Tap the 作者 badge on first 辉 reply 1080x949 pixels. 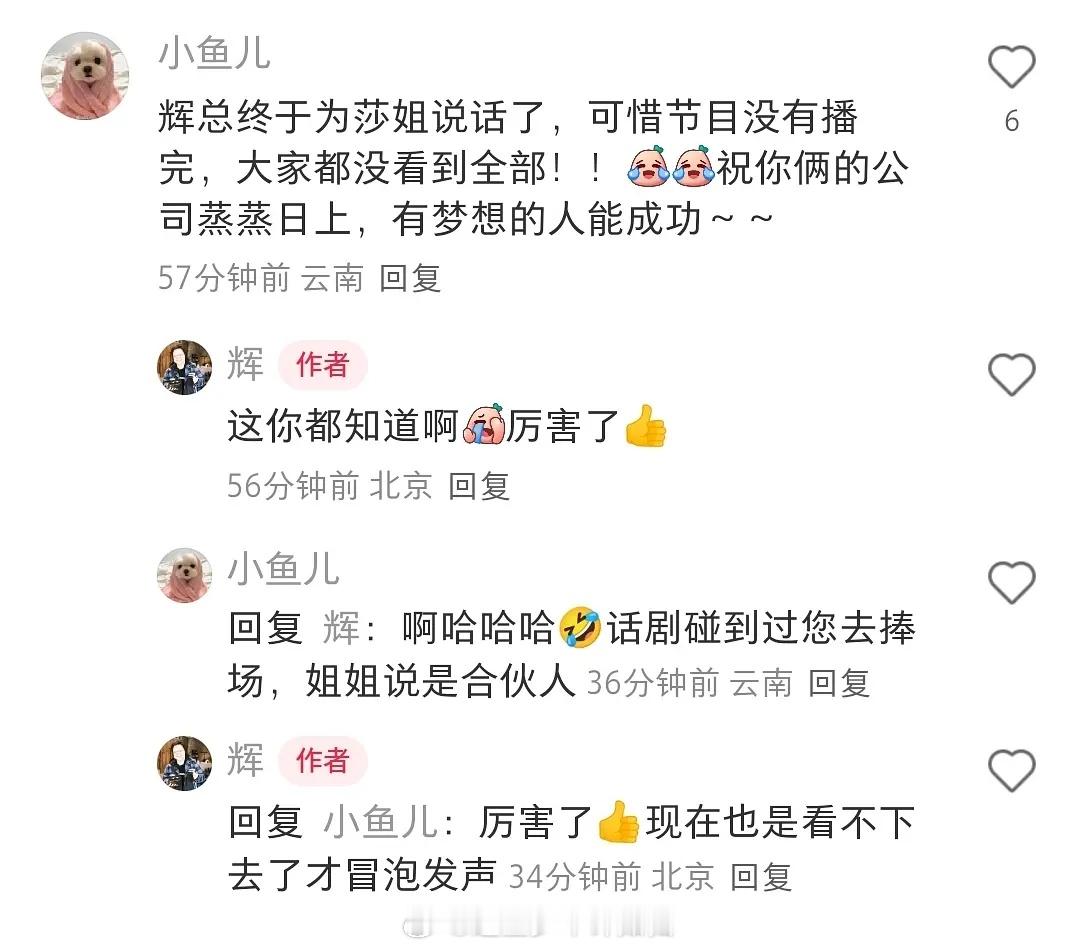[322, 365]
